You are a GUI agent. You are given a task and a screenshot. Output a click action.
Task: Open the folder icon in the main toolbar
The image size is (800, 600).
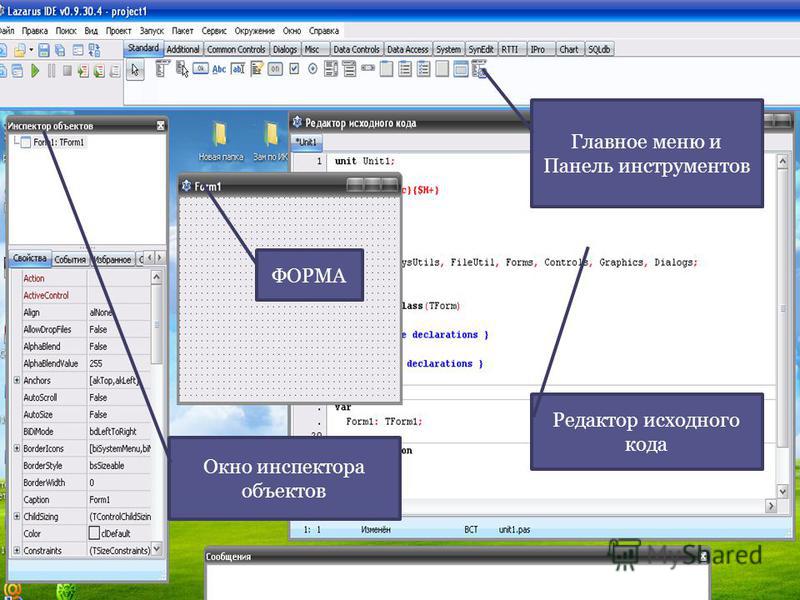pos(20,50)
